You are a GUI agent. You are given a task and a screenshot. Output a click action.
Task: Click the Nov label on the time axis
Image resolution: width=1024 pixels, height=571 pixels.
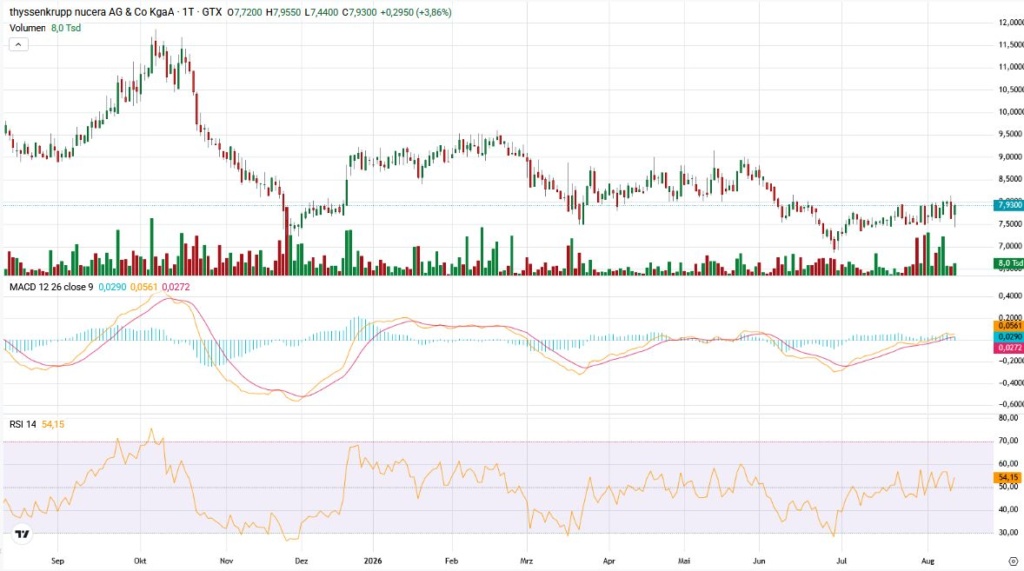(227, 561)
